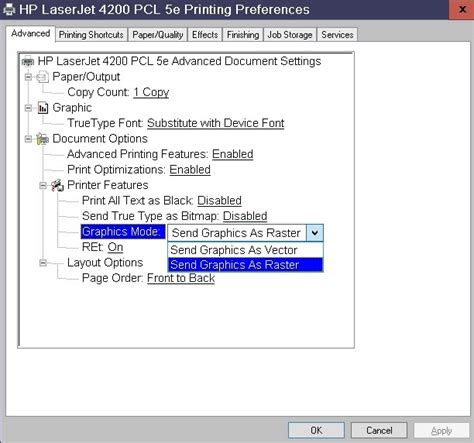474x443 pixels.
Task: Choose Send Graphics As Raster in list
Action: tap(245, 265)
